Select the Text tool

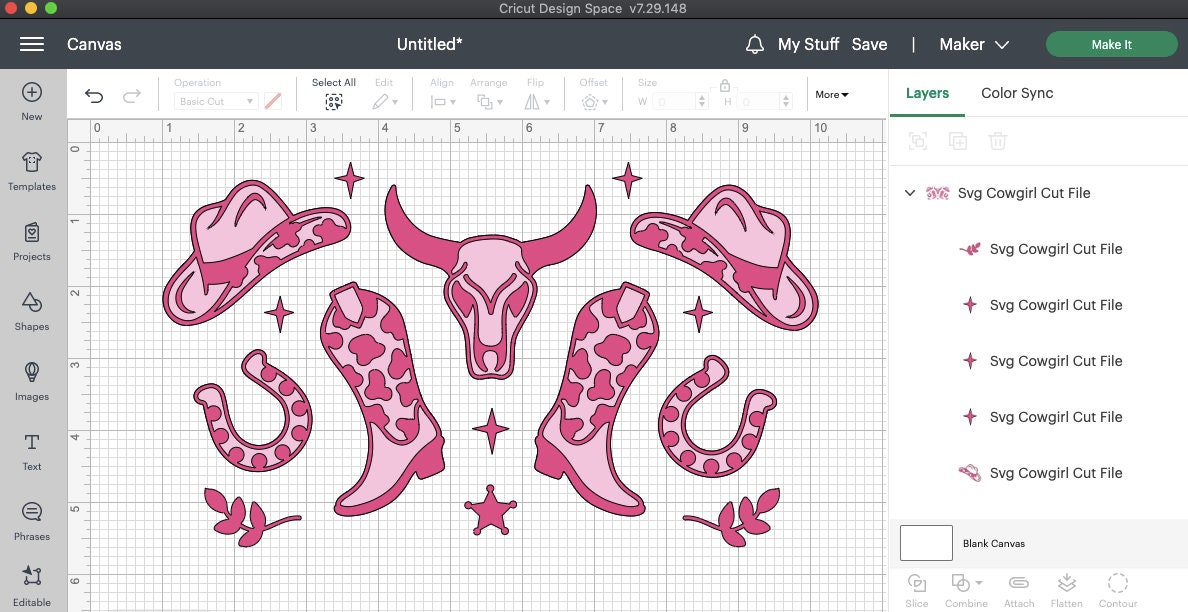click(31, 451)
